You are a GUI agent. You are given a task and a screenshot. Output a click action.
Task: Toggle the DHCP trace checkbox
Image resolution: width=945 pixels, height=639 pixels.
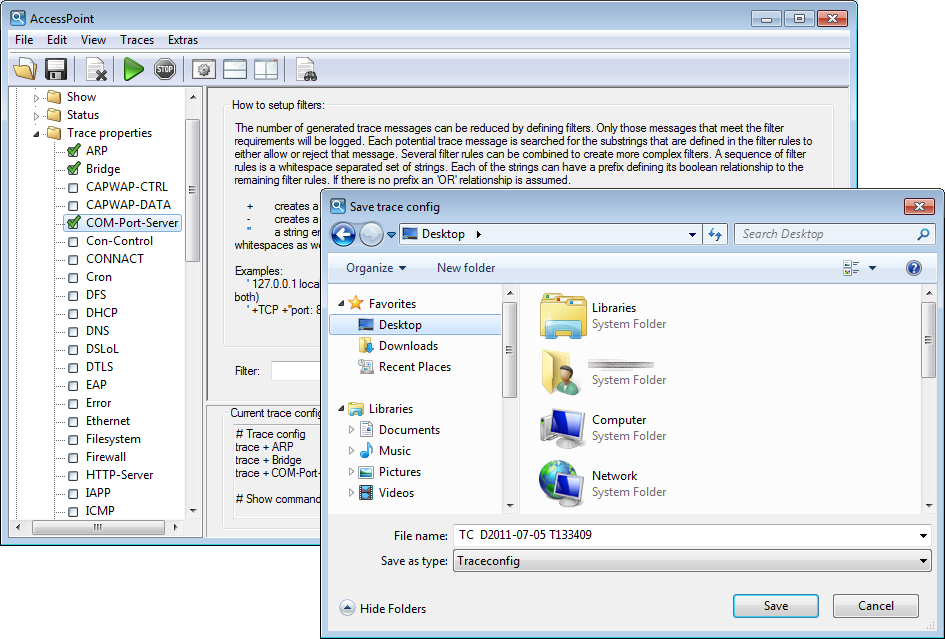[x=73, y=313]
